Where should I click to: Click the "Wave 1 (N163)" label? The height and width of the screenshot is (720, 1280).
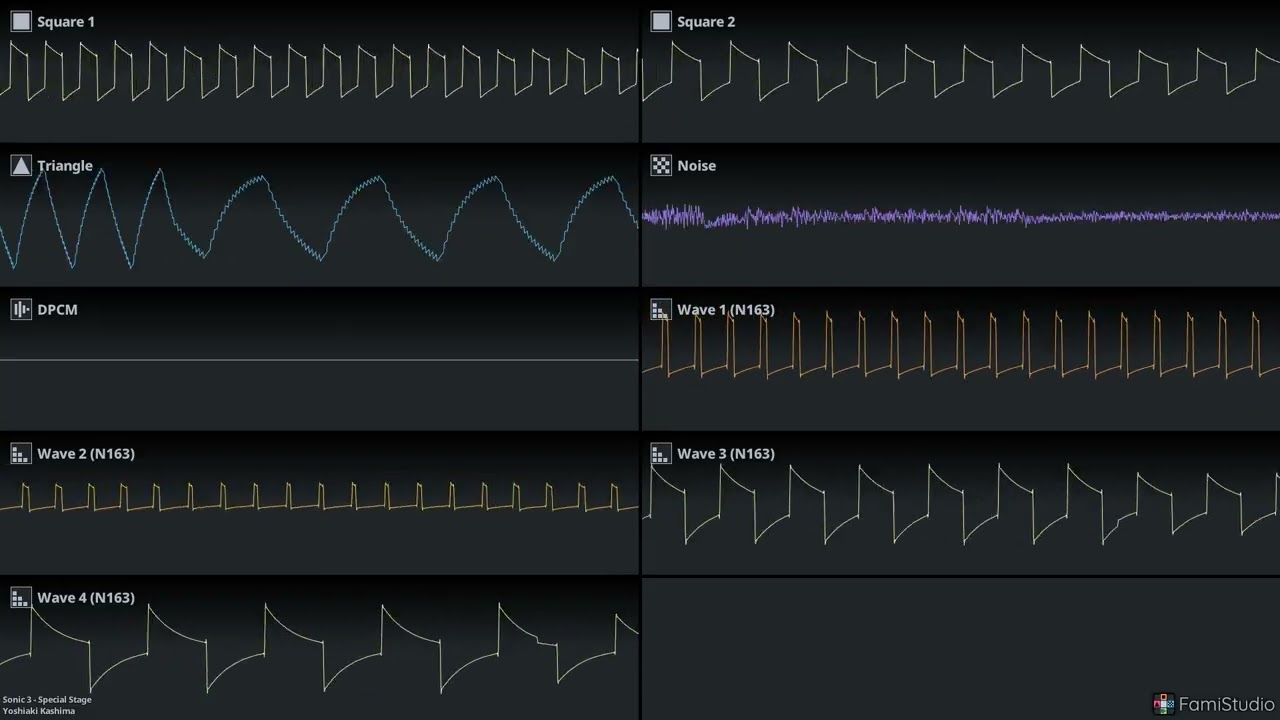click(x=726, y=310)
